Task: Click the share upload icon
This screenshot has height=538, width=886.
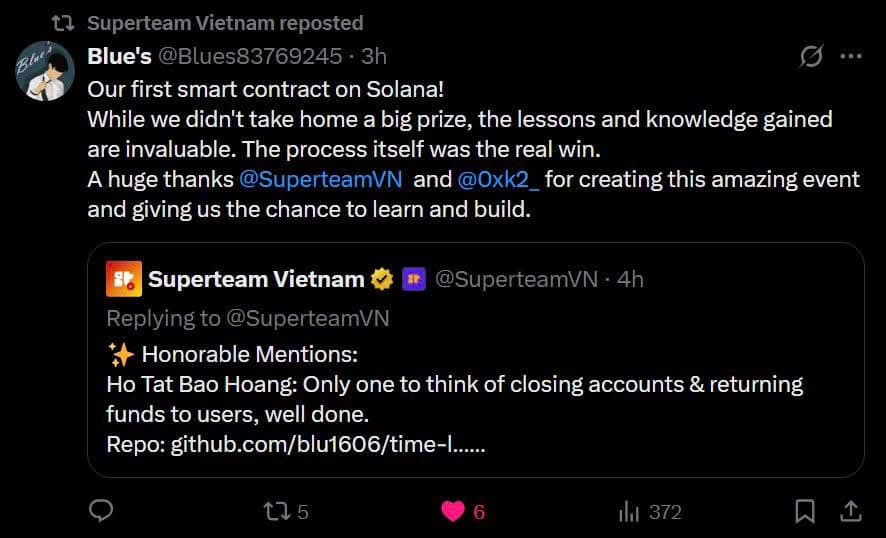Action: 850,511
